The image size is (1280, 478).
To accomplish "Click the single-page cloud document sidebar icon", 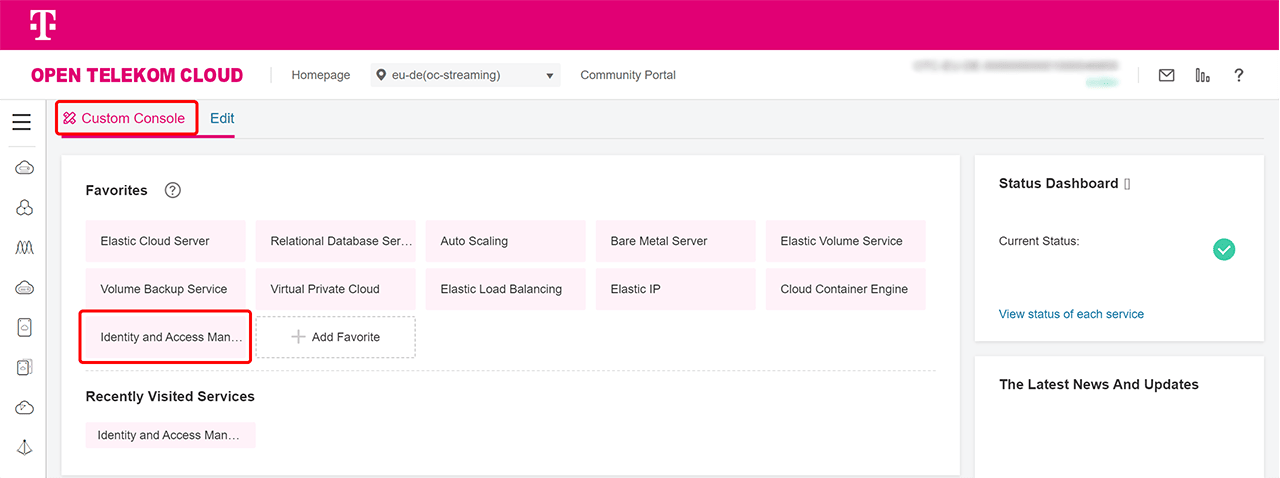I will coord(25,328).
